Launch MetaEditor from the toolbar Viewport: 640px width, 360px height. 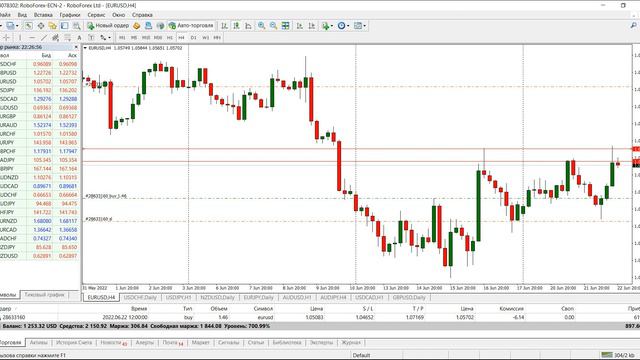[x=137, y=26]
